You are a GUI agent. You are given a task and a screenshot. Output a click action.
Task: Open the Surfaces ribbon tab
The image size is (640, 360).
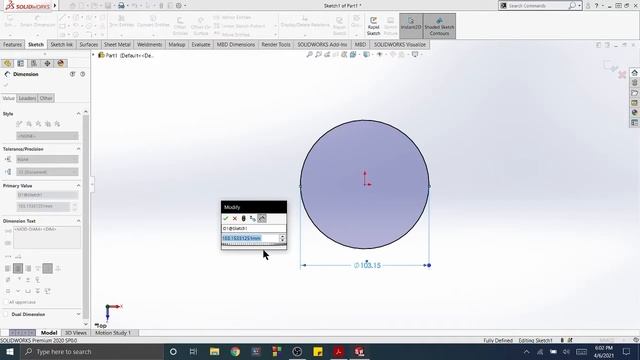(89, 44)
